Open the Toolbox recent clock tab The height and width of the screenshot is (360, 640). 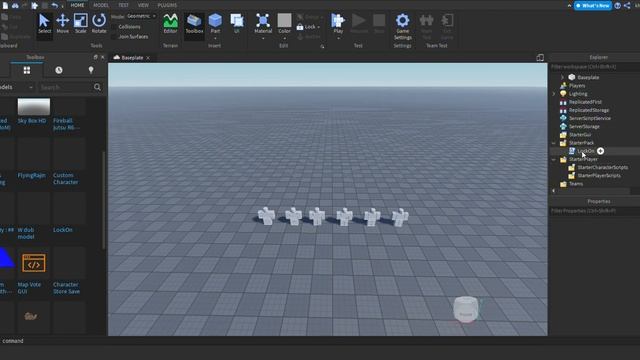pyautogui.click(x=59, y=70)
